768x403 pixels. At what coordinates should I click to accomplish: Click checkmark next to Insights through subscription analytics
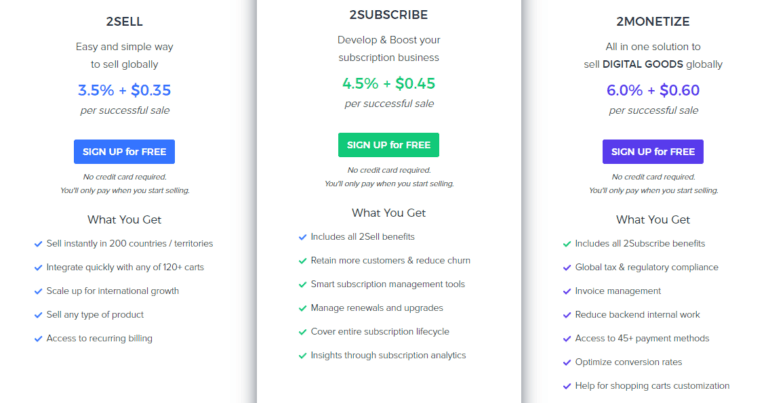pos(302,355)
